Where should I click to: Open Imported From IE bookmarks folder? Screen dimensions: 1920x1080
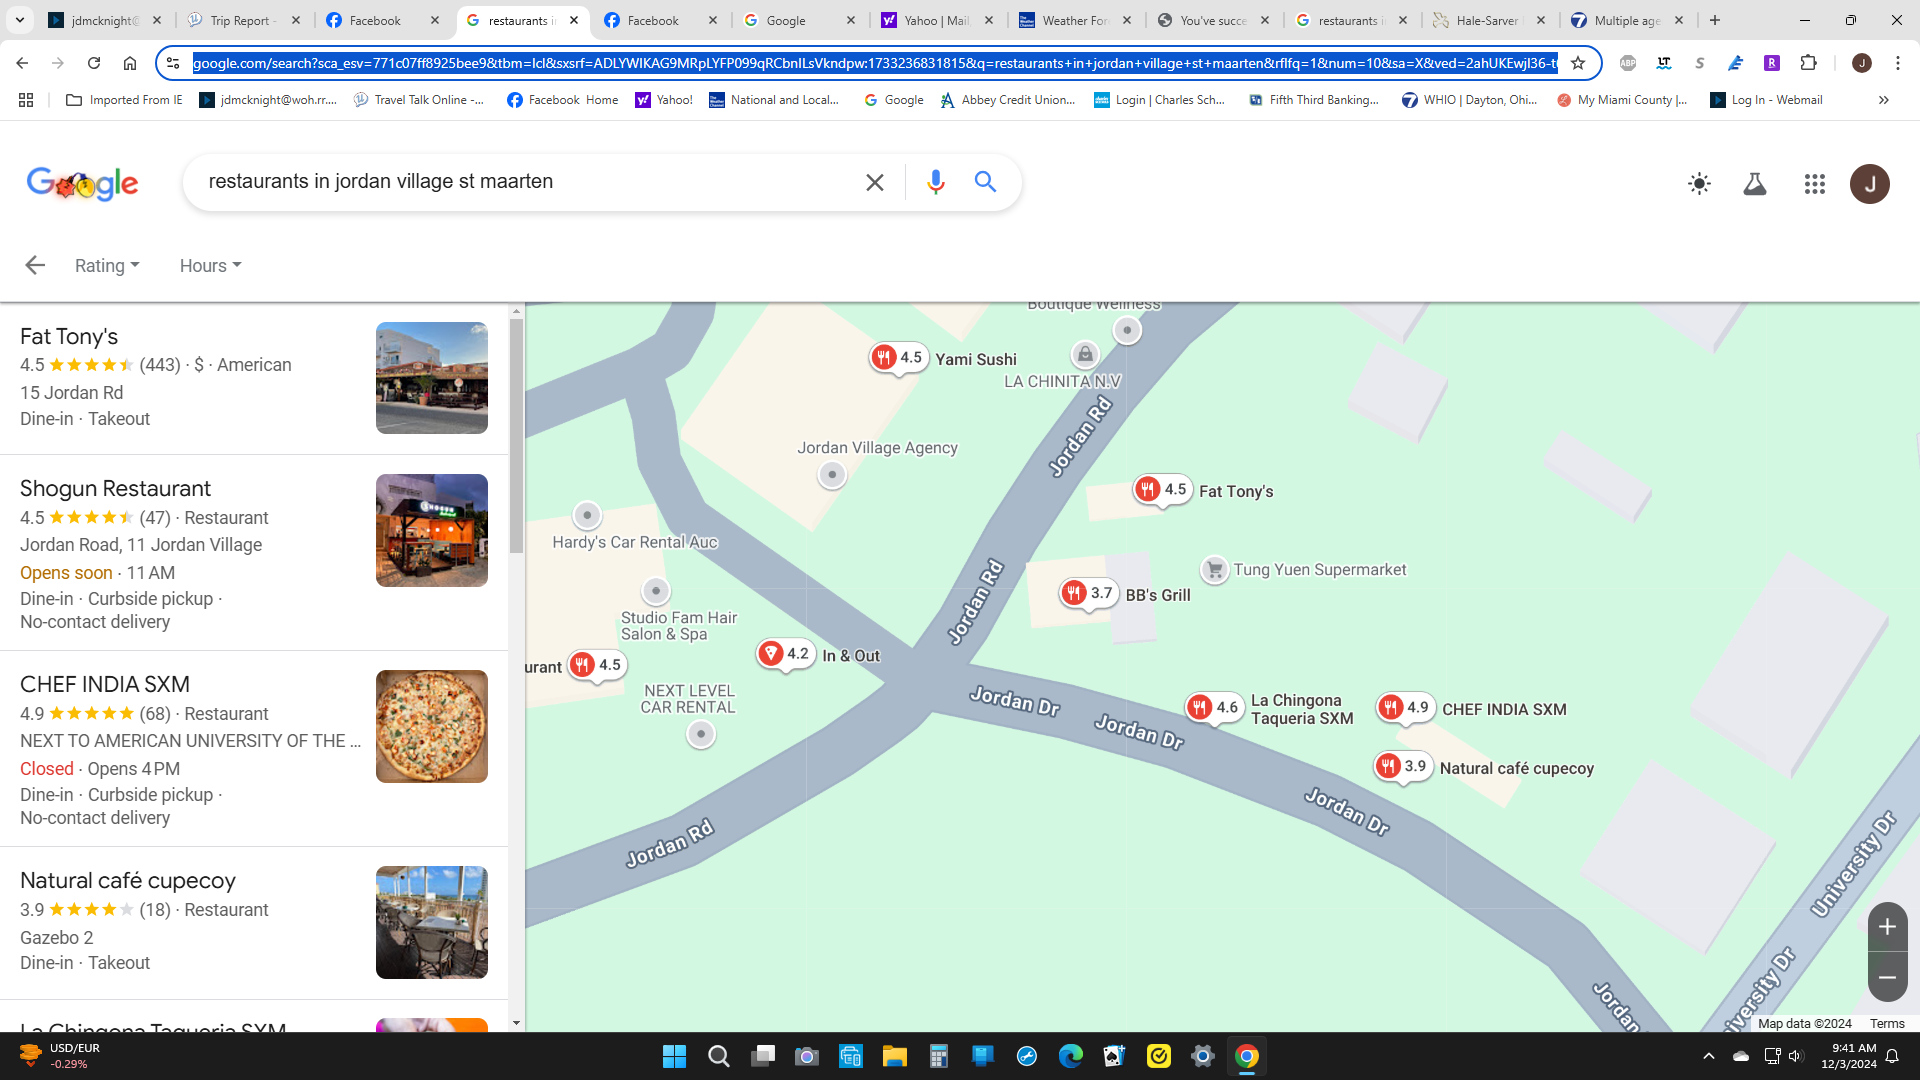(124, 100)
